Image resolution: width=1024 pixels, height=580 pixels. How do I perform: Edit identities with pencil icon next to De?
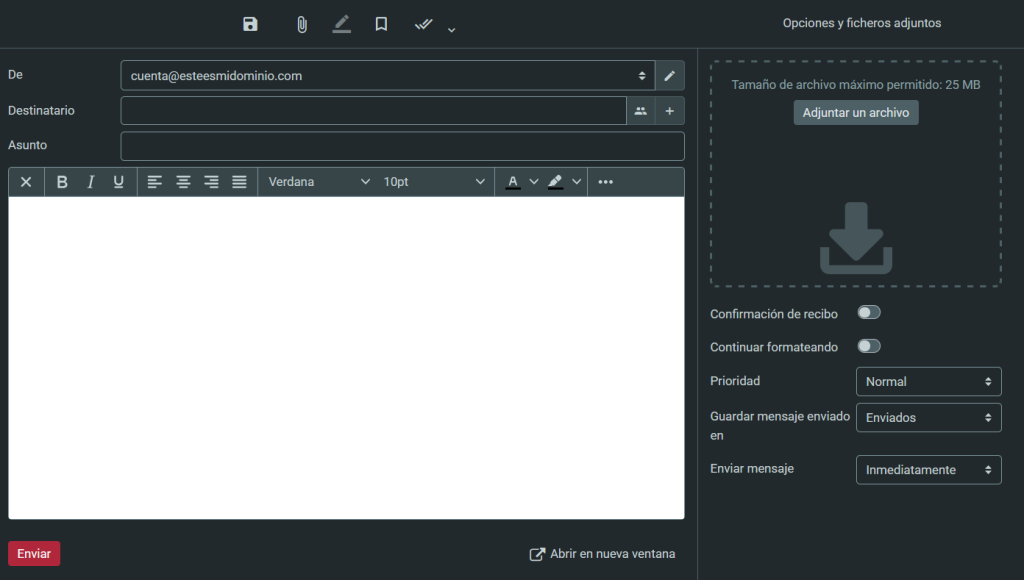(670, 76)
